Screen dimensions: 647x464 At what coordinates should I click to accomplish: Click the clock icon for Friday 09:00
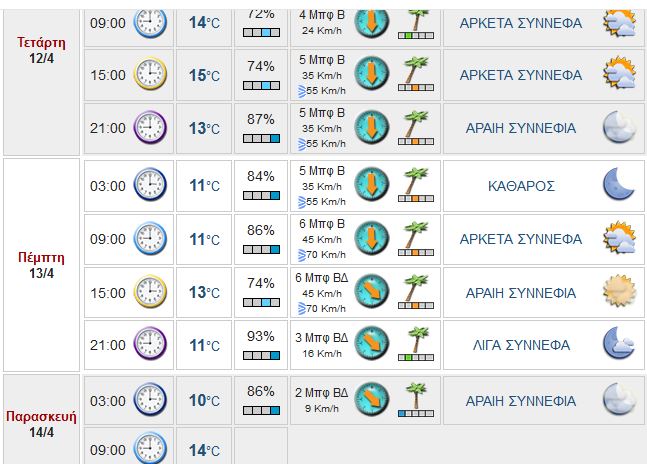[150, 446]
